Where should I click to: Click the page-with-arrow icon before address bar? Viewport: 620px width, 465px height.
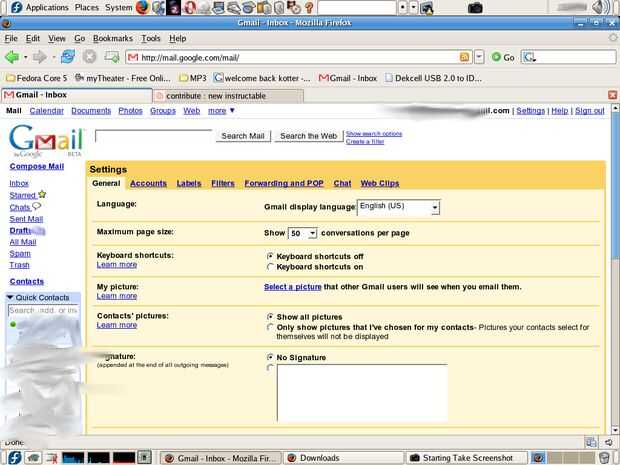tap(112, 57)
